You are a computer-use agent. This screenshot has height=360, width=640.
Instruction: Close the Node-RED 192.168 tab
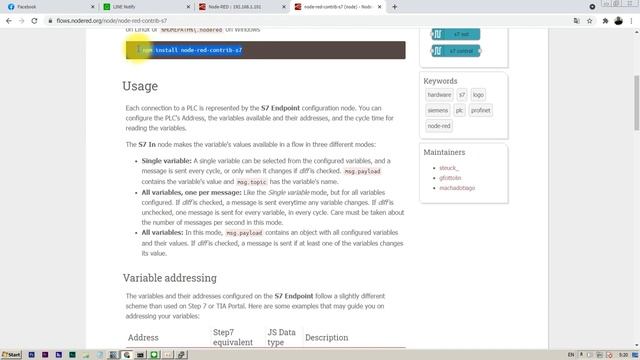(284, 7)
